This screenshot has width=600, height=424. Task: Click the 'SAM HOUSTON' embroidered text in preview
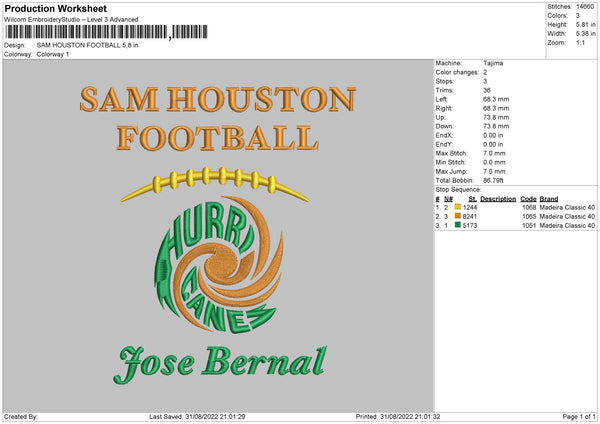coord(218,99)
